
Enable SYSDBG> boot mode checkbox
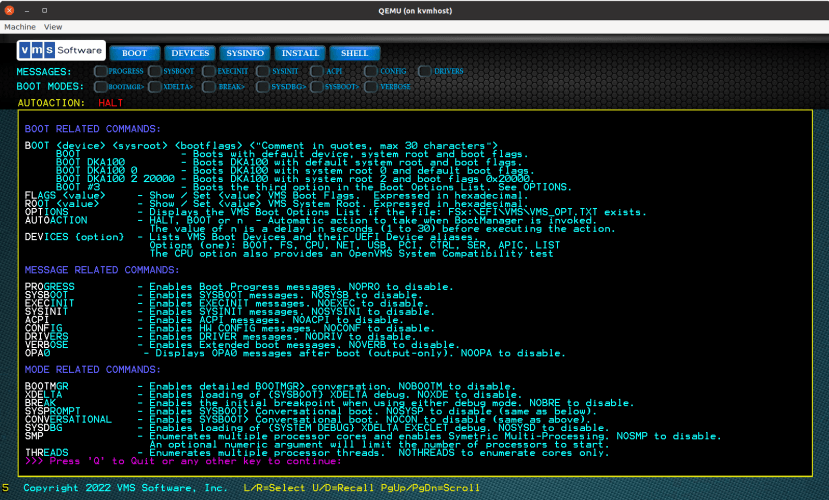pos(263,87)
